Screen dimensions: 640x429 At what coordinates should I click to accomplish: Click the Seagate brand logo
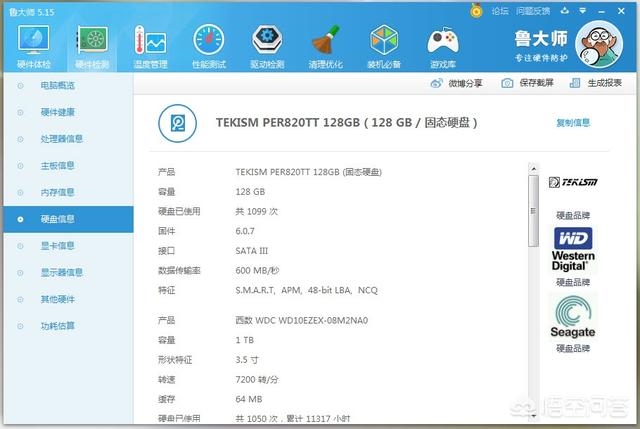(573, 316)
